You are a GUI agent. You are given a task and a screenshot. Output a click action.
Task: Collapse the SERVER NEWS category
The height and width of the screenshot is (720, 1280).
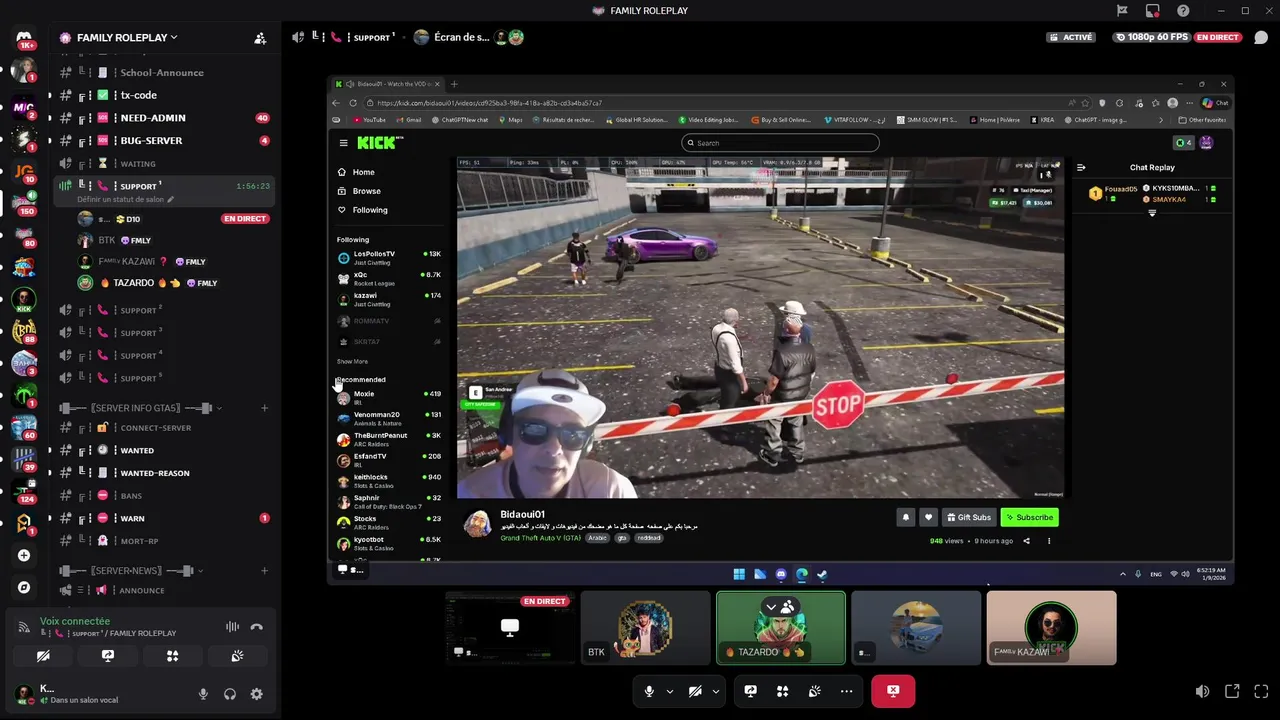tap(131, 571)
